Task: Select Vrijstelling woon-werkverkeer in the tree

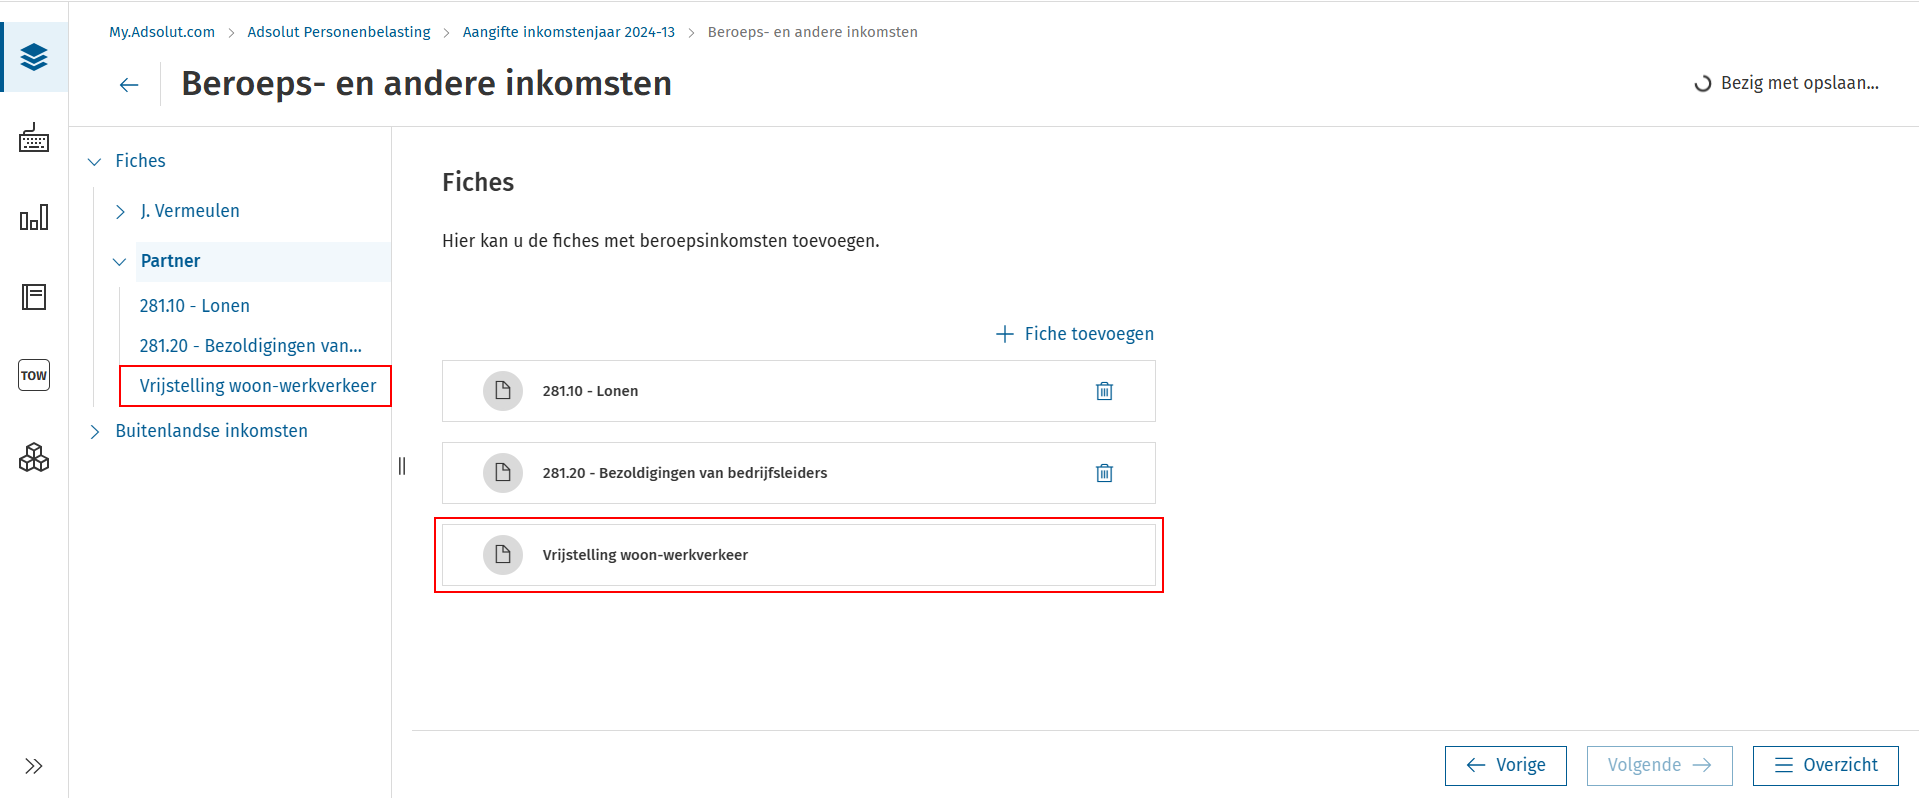Action: tap(258, 386)
